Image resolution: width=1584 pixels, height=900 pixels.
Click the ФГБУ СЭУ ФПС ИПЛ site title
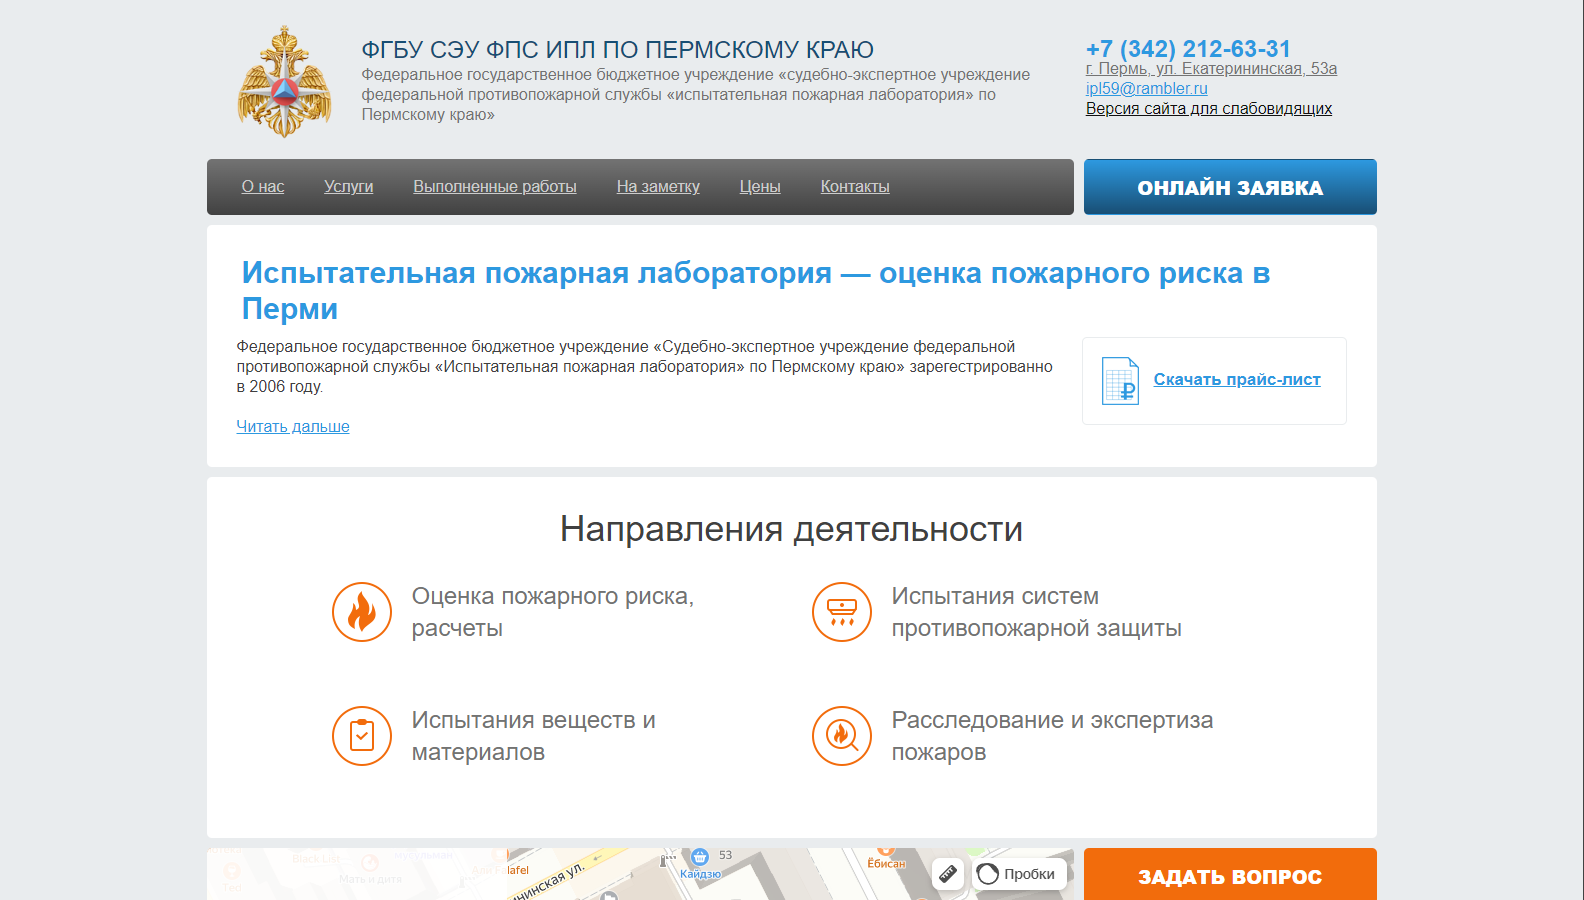[618, 50]
